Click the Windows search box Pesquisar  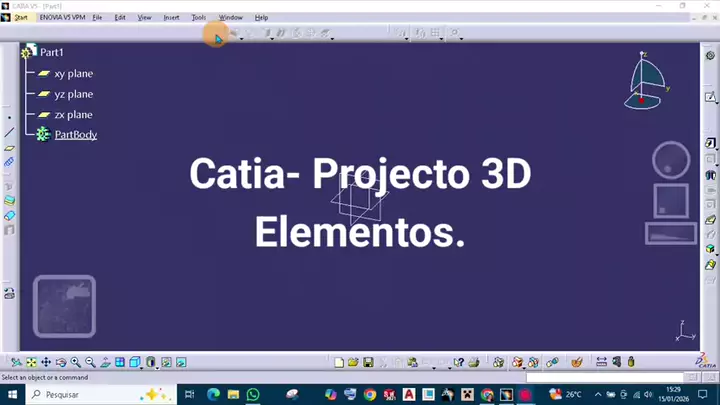click(90, 395)
